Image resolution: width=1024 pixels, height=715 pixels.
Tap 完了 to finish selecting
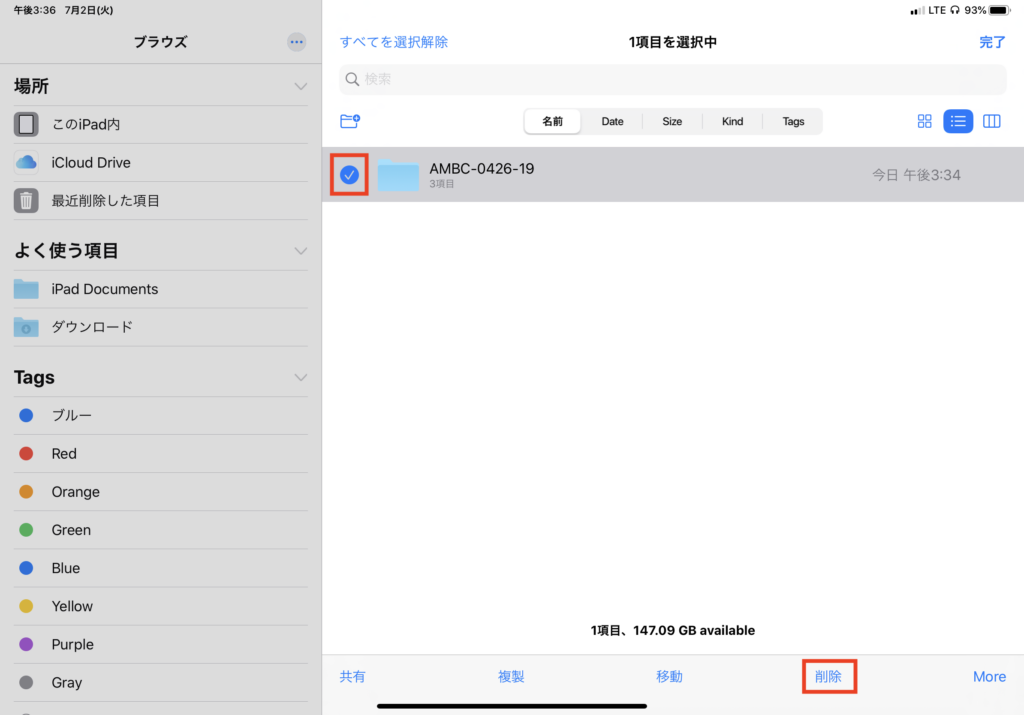[992, 42]
